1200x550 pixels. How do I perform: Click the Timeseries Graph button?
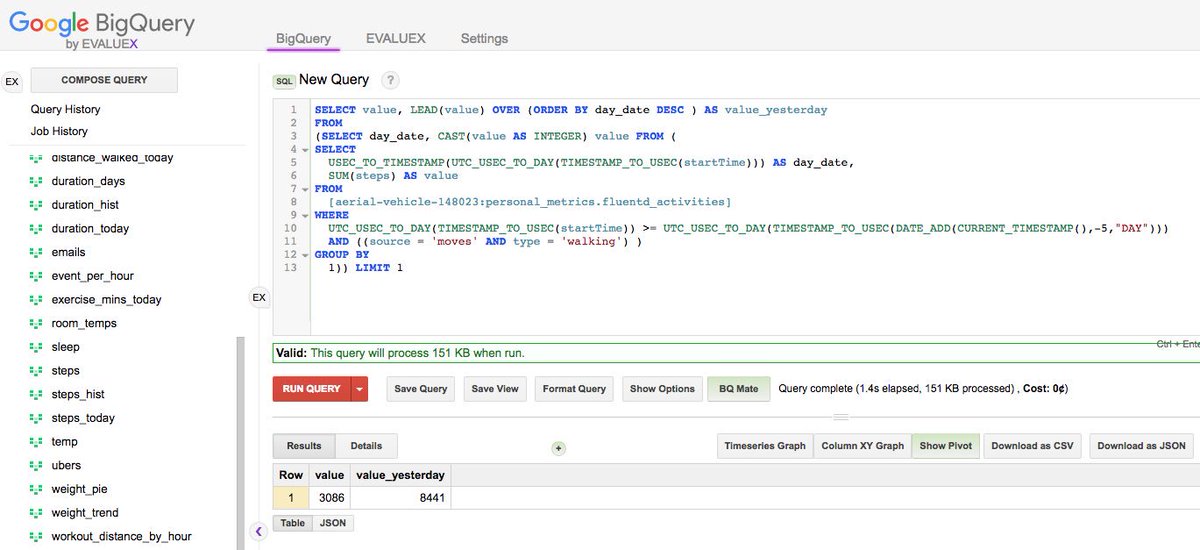(x=764, y=446)
